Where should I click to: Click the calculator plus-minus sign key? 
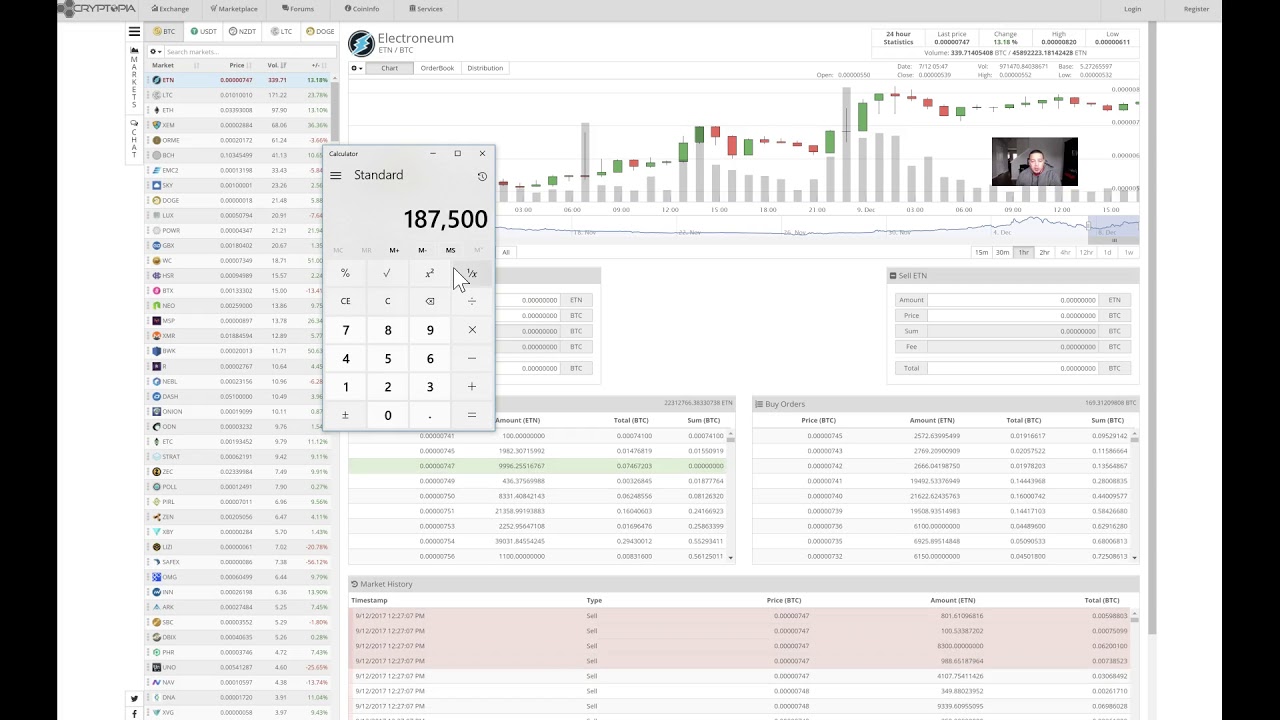[x=345, y=415]
